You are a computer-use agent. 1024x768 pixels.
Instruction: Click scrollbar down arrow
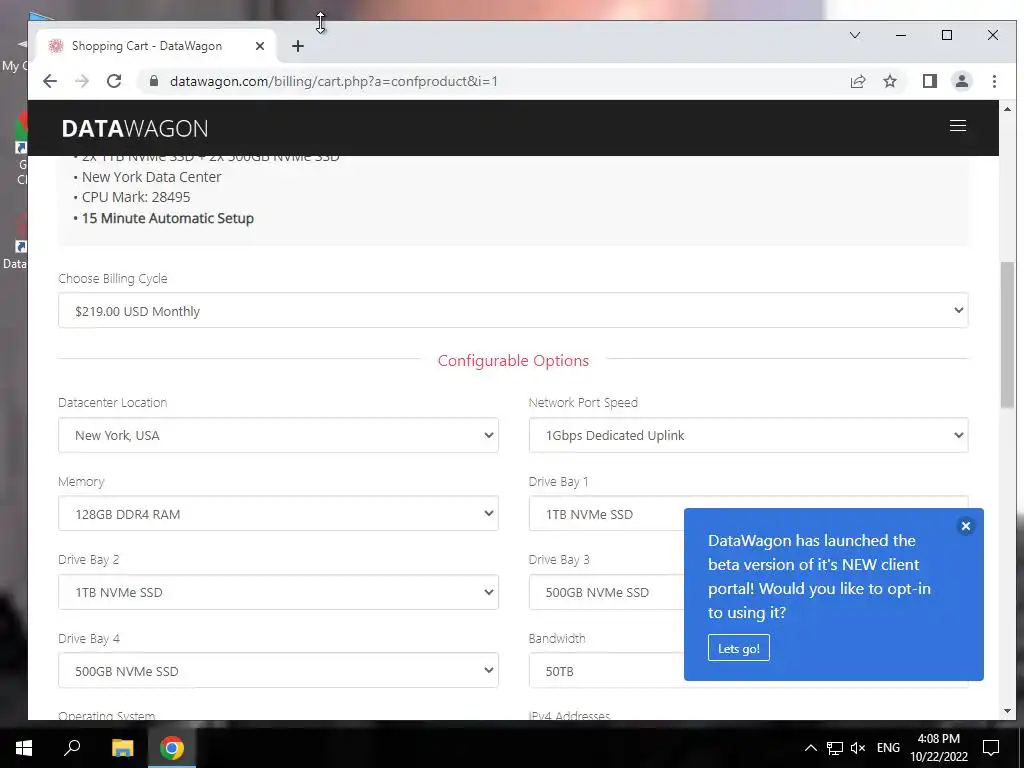[x=1007, y=711]
